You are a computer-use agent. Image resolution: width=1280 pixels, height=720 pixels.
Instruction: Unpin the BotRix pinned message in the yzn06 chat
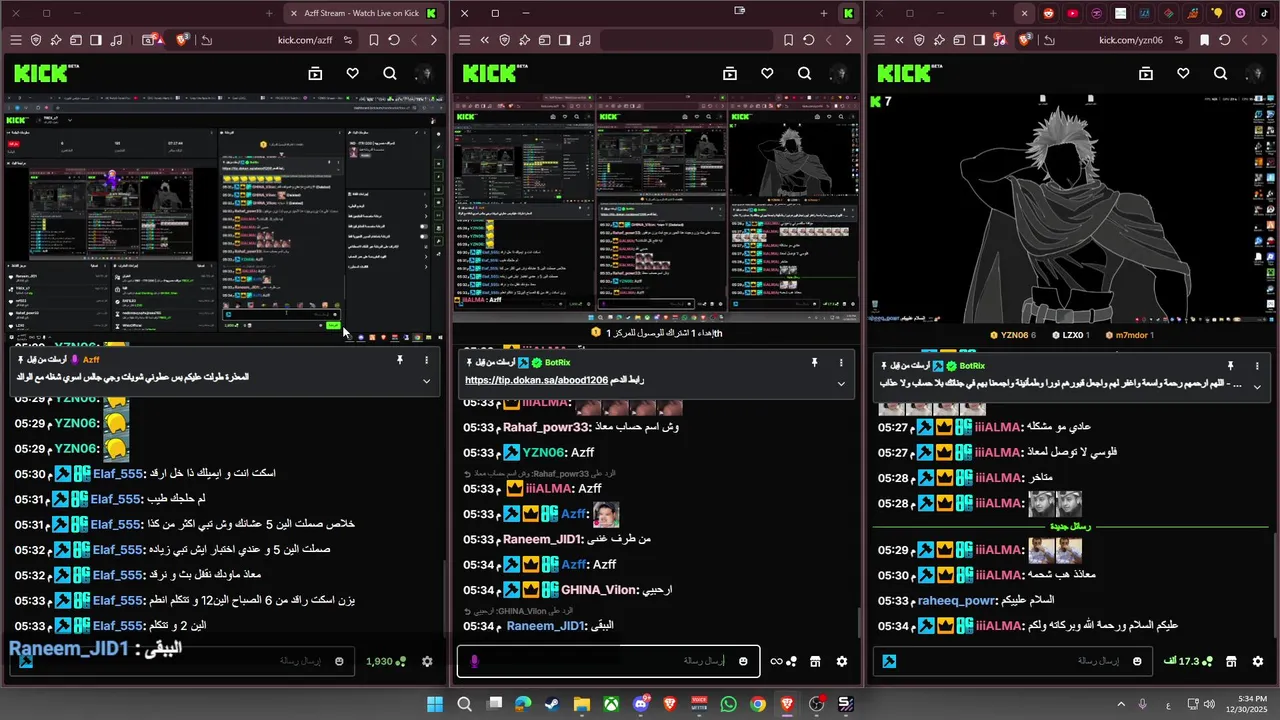(1230, 366)
